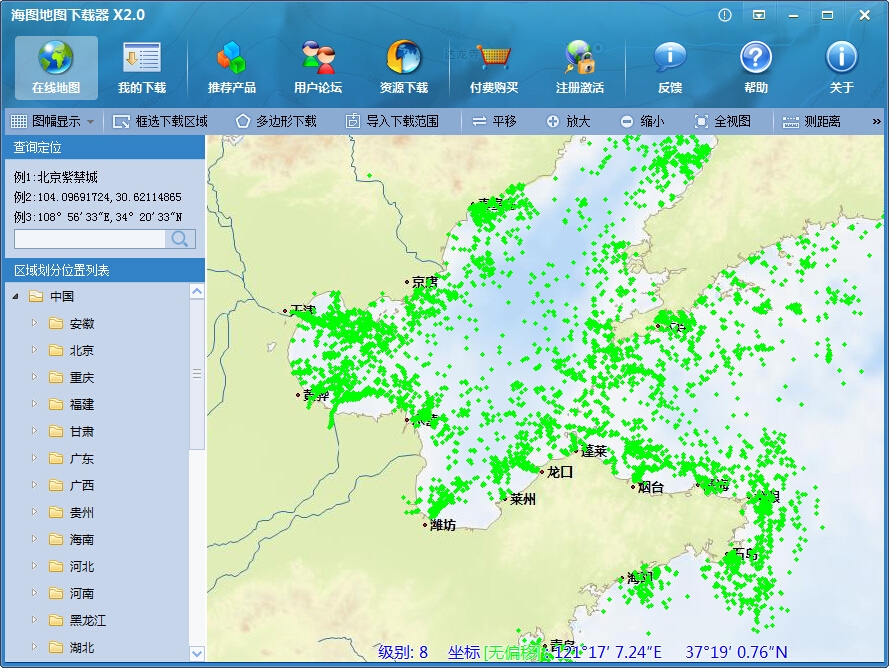This screenshot has height=668, width=889.
Task: Click the 莱州 city label on map
Action: [x=522, y=499]
